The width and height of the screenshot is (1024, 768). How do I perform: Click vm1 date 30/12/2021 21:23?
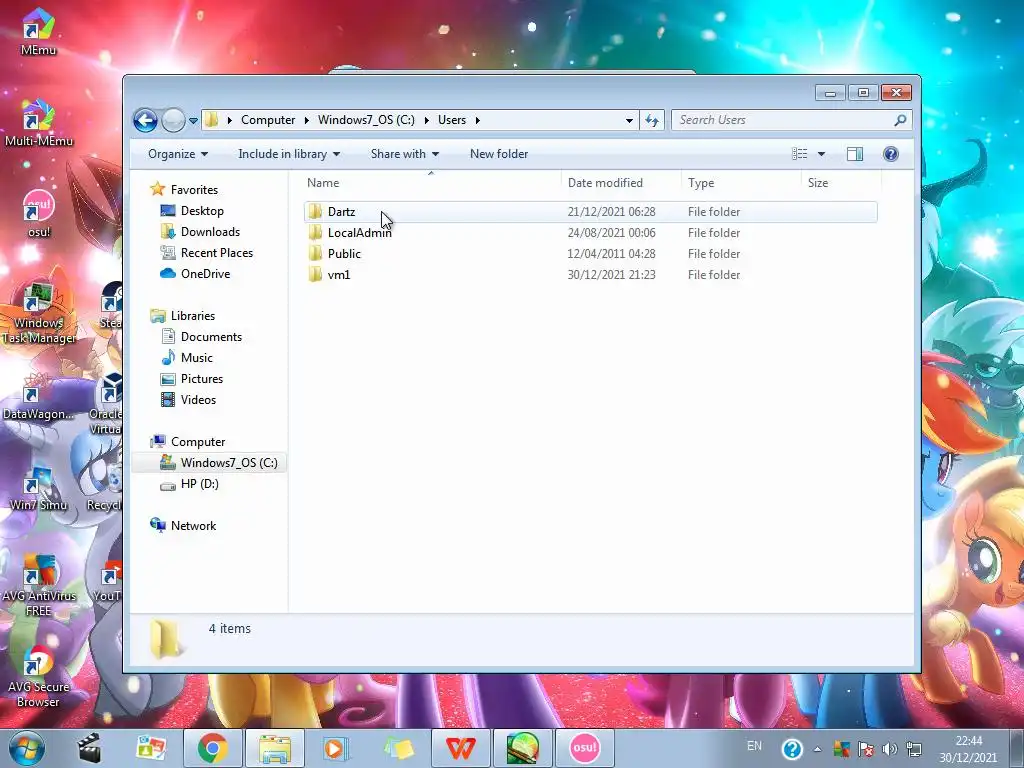pos(611,274)
